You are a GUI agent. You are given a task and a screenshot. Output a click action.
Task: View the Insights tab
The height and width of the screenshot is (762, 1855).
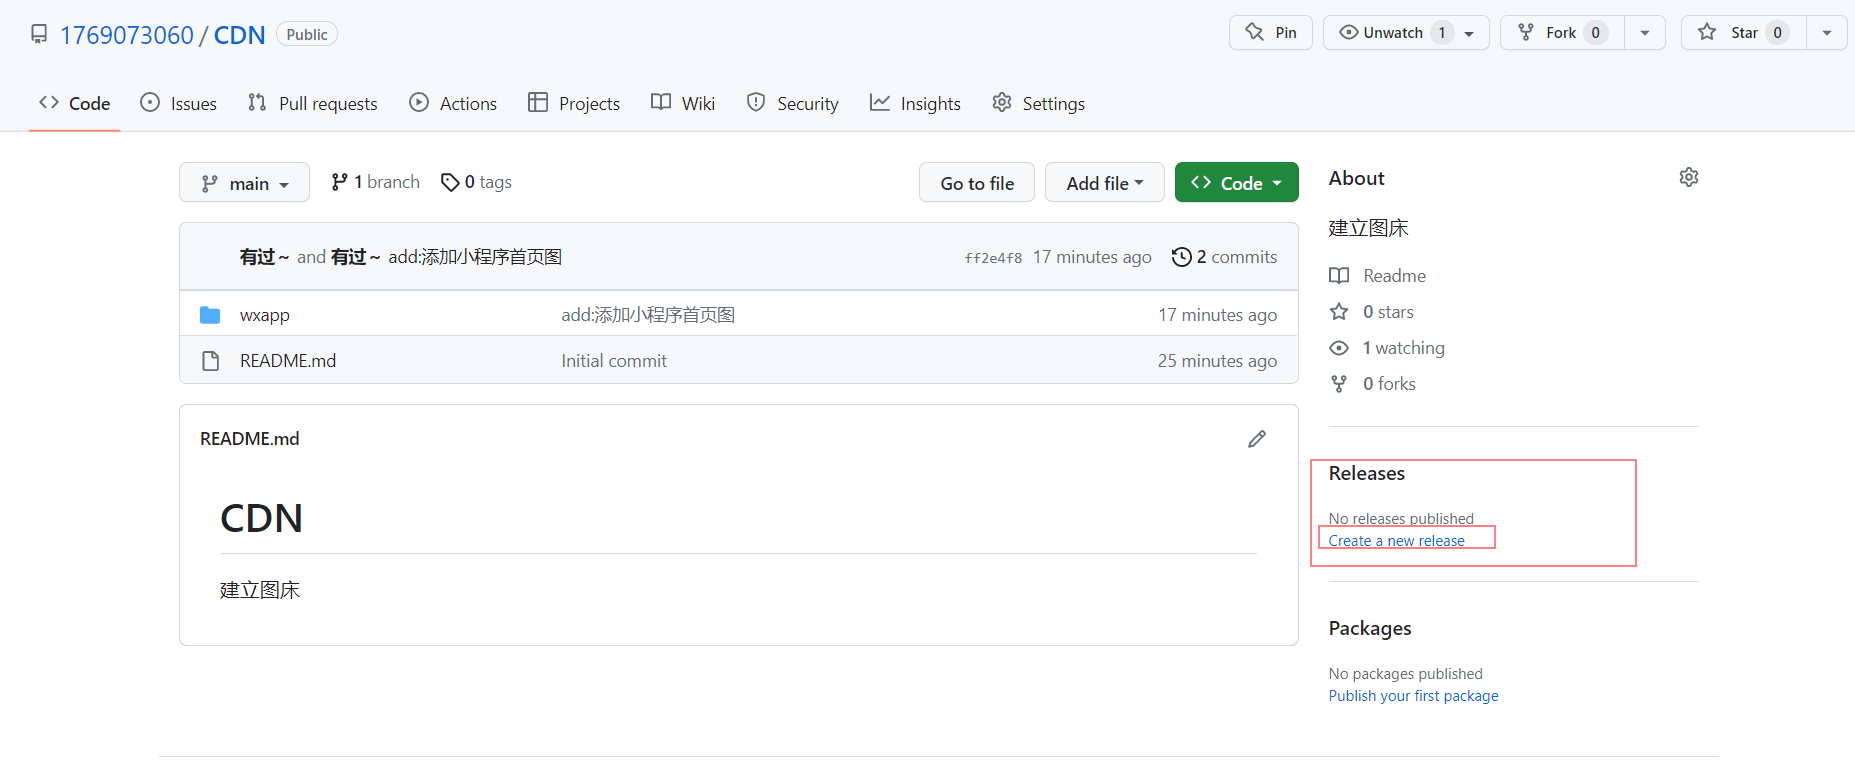click(x=915, y=103)
